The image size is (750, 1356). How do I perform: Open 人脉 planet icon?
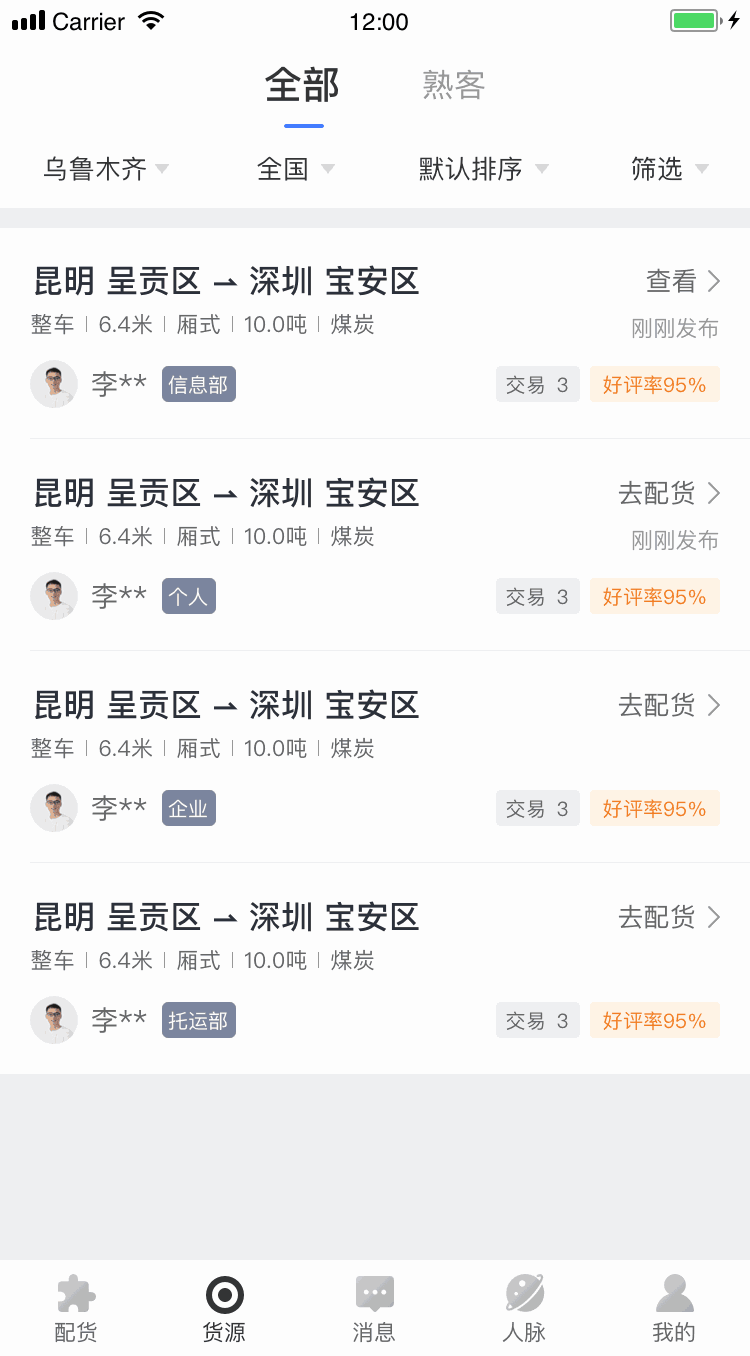(524, 1295)
